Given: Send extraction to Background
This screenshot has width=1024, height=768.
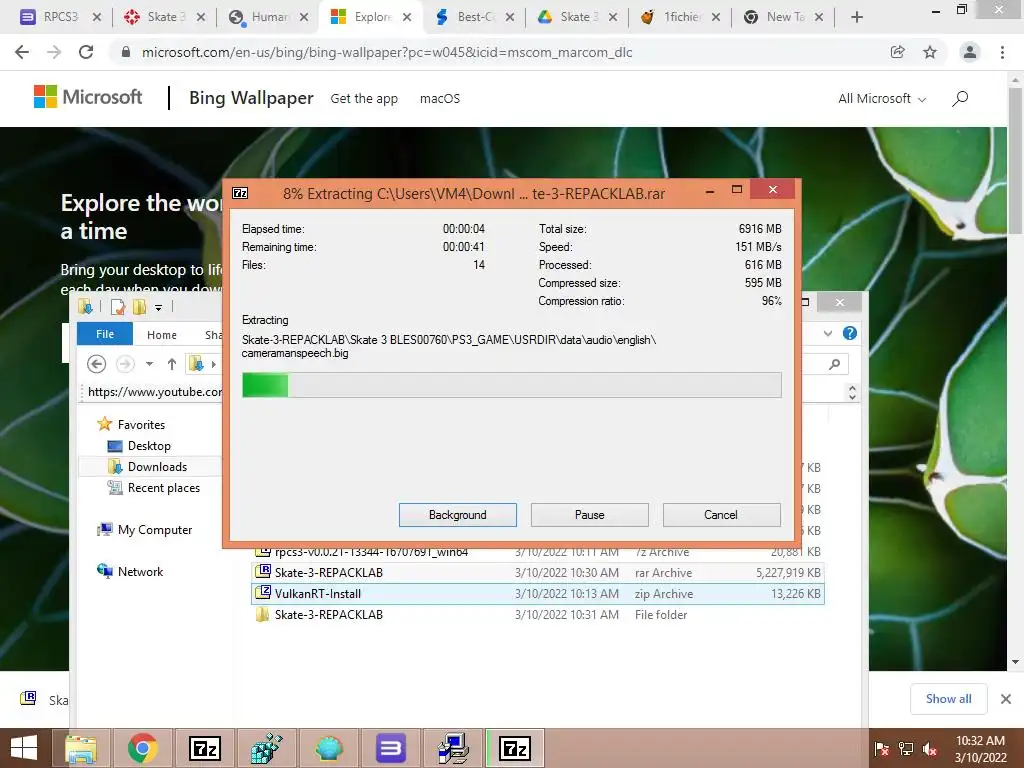Looking at the screenshot, I should 457,515.
